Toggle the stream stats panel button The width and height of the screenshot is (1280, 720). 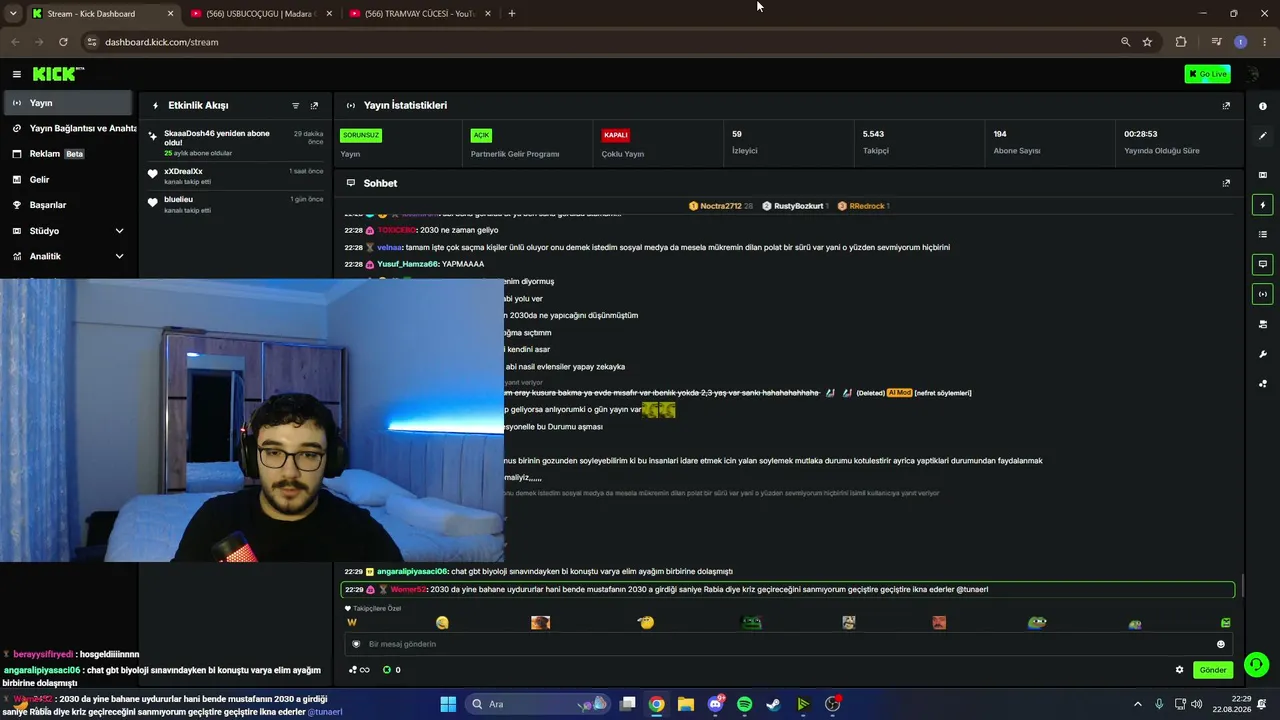coord(1262,294)
